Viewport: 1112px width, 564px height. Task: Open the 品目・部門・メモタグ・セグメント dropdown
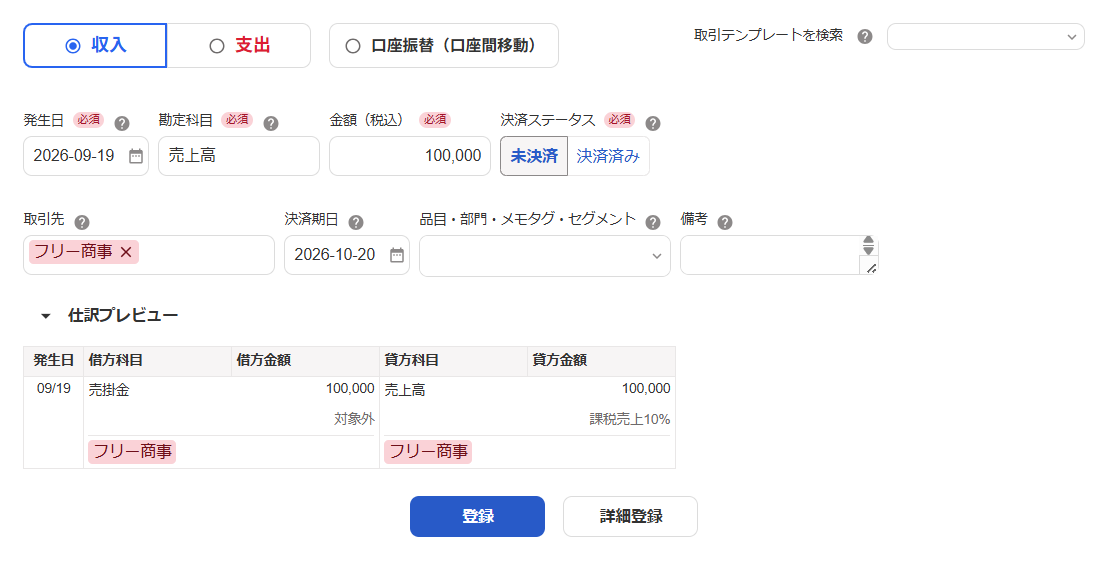[x=545, y=256]
